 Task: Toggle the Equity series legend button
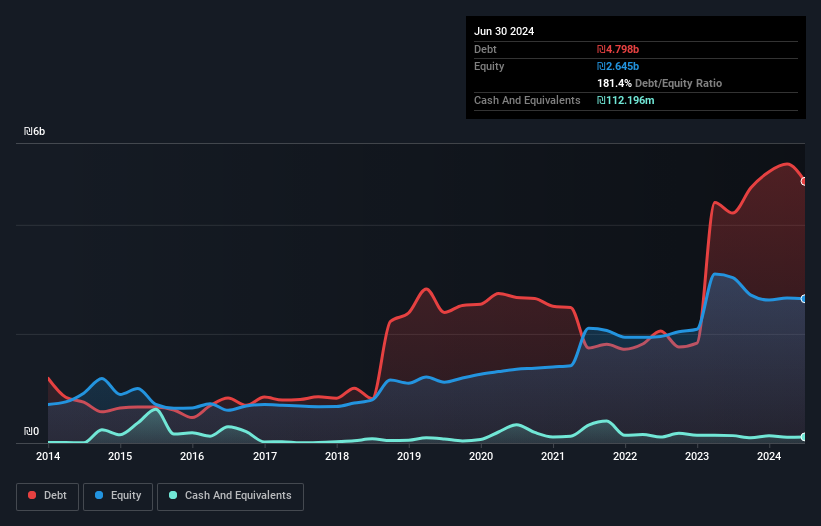pos(118,496)
